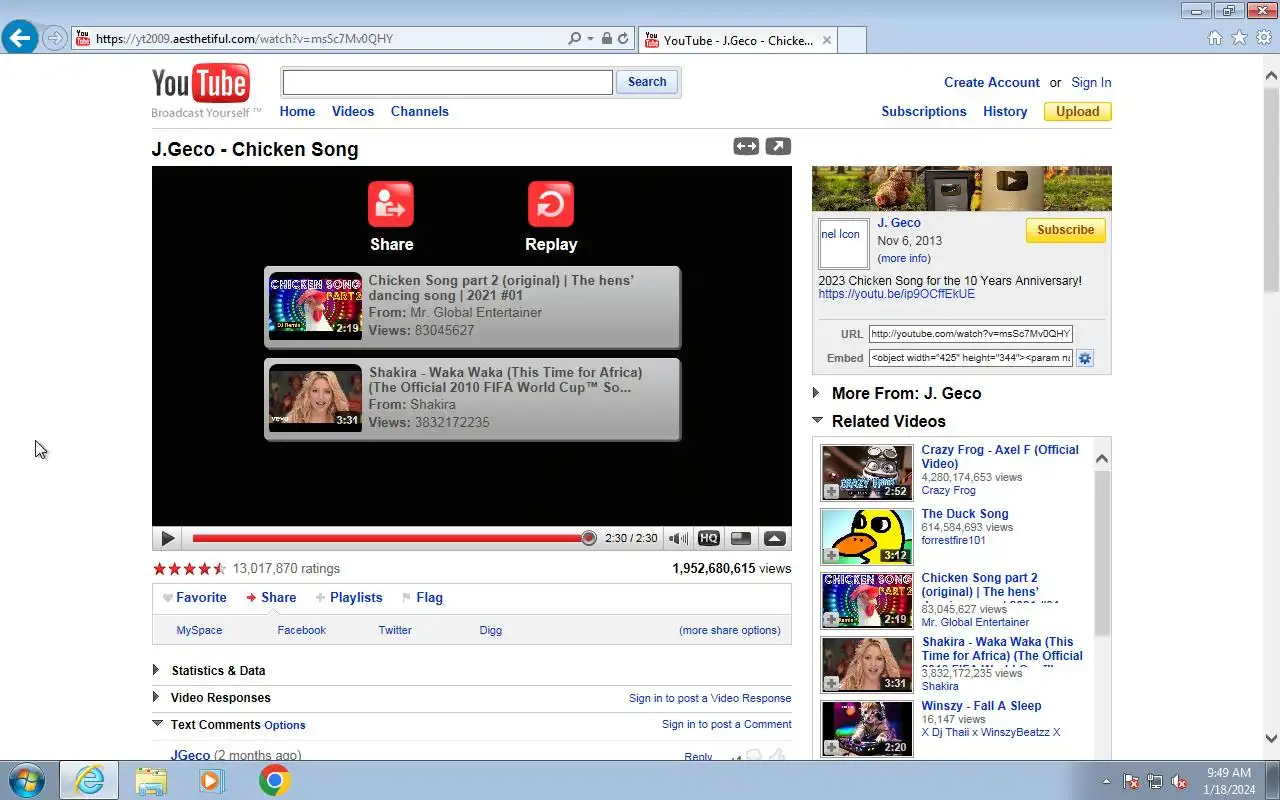Refresh the page using address bar icon
The height and width of the screenshot is (800, 1280).
623,39
